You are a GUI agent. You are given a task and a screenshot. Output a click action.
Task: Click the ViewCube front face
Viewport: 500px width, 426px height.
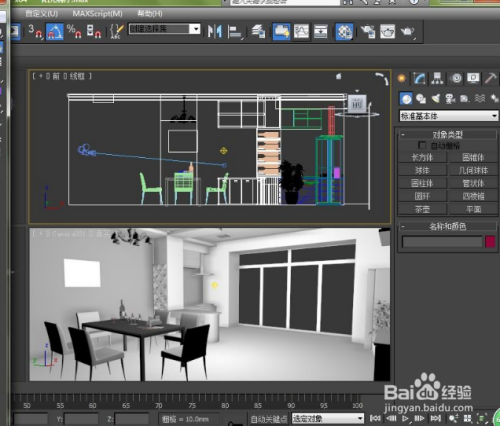357,104
